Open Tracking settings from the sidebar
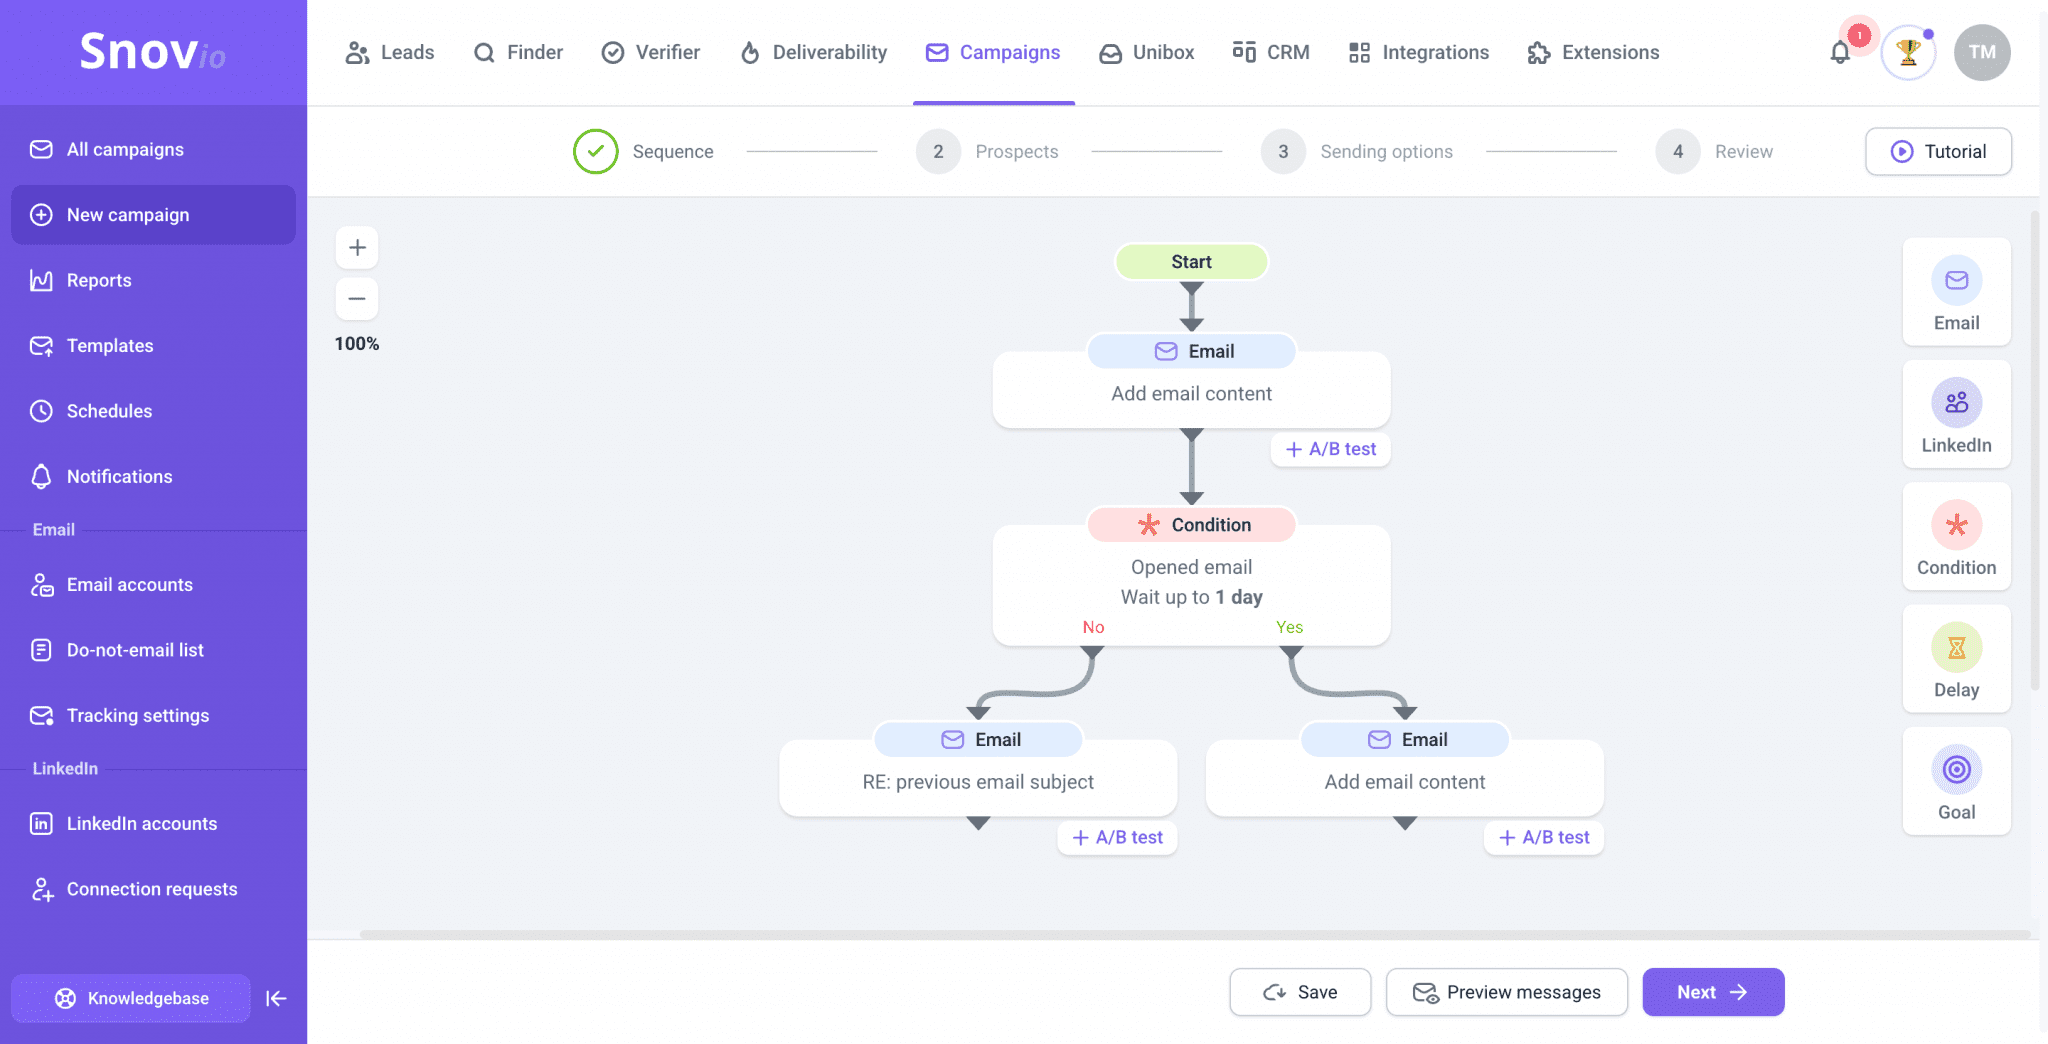Screen dimensions: 2048x1044 [x=137, y=715]
